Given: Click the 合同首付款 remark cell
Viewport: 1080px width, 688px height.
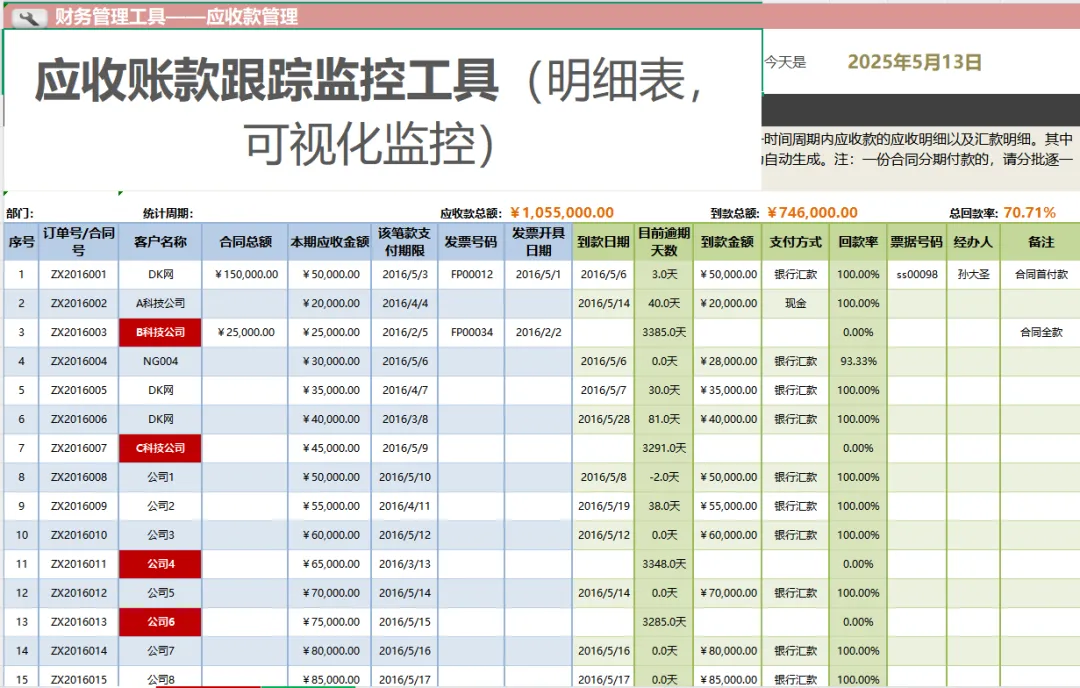Looking at the screenshot, I should (x=1041, y=274).
